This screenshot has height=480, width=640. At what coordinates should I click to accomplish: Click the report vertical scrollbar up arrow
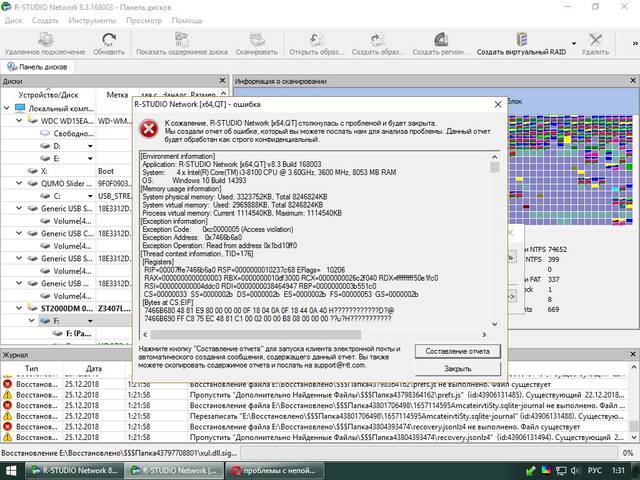click(x=495, y=157)
